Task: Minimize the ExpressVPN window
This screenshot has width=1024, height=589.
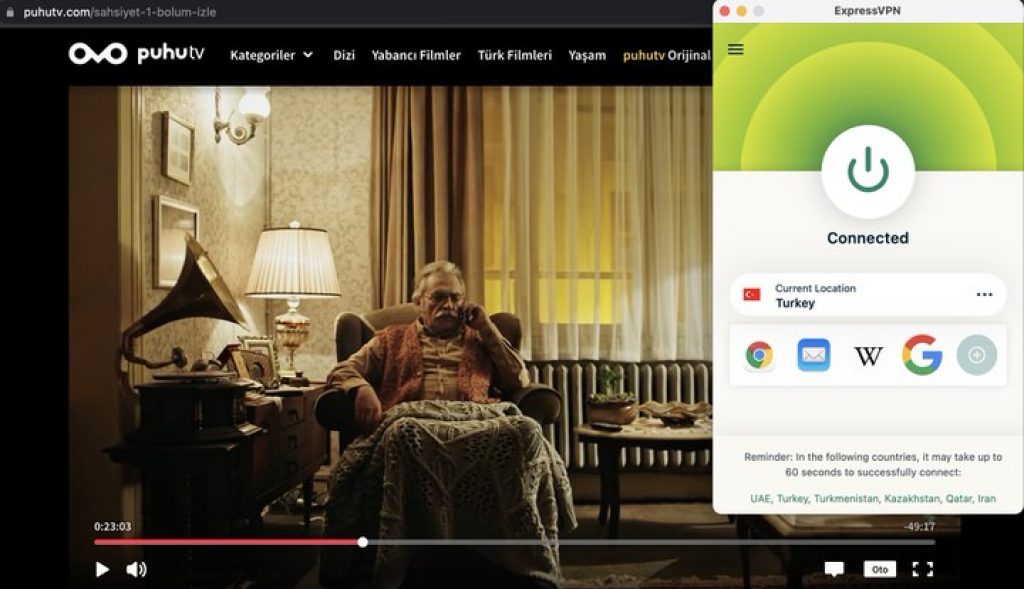Action: tap(741, 11)
